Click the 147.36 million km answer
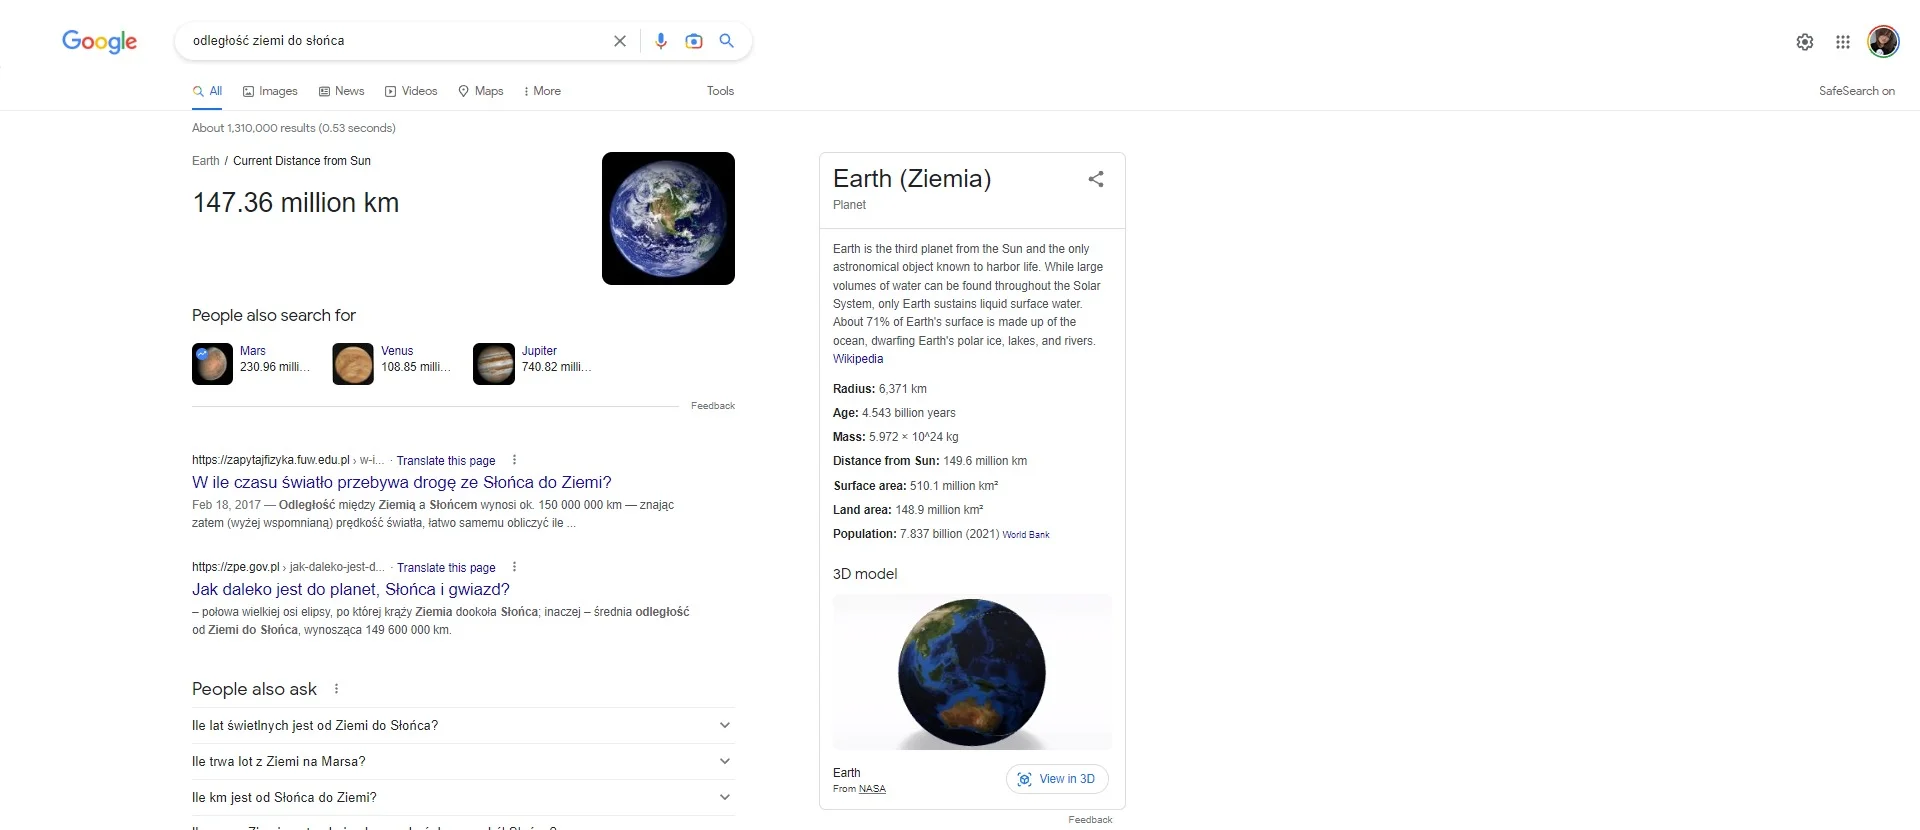This screenshot has width=1920, height=830. (296, 203)
